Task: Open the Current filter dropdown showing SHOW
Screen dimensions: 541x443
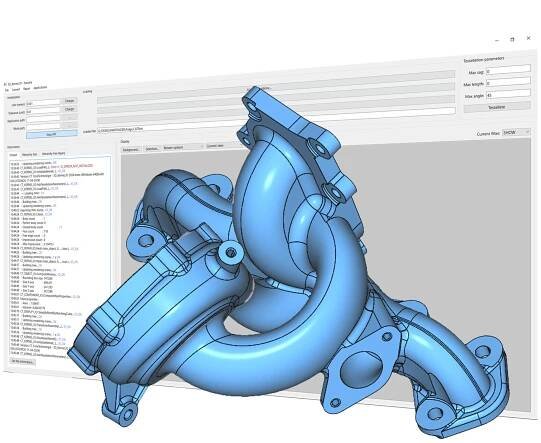Action: pyautogui.click(x=515, y=132)
